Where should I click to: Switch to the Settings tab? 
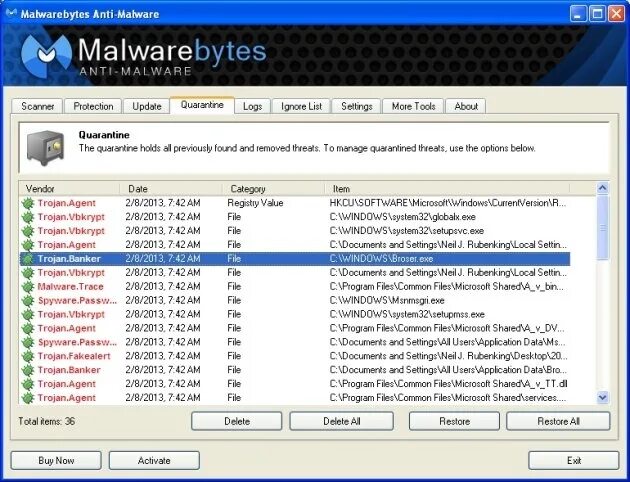click(x=357, y=106)
